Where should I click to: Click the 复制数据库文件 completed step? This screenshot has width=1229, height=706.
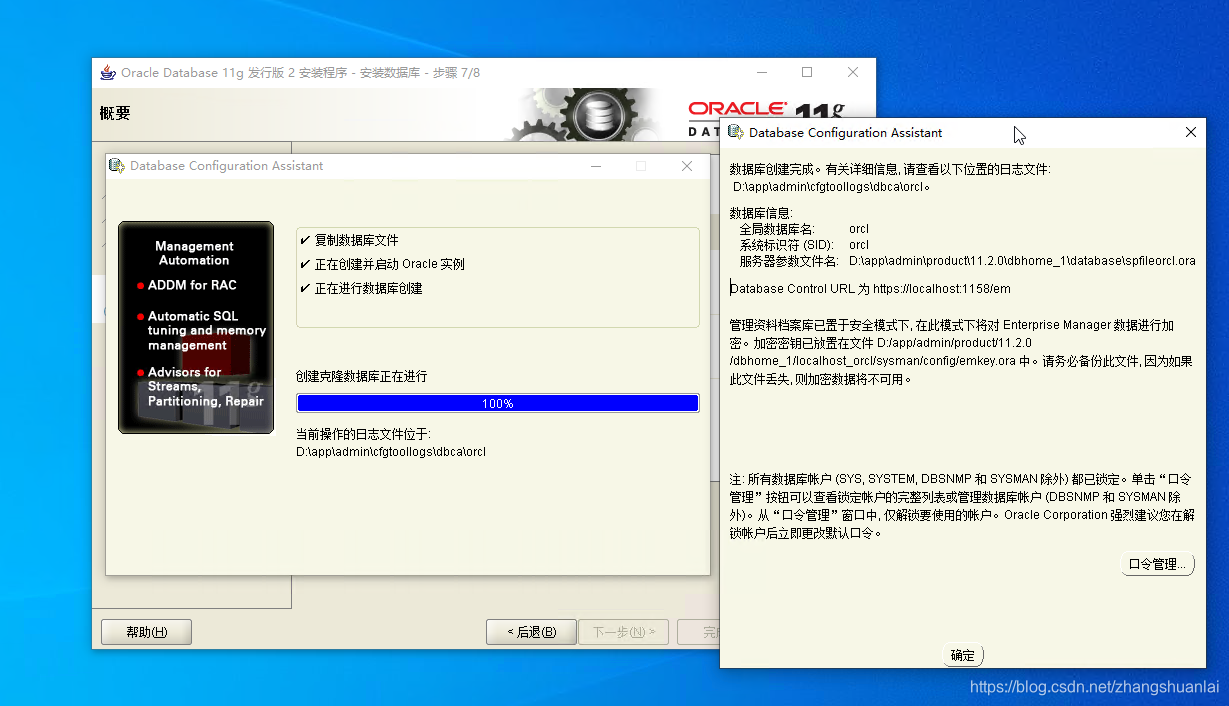click(x=356, y=240)
